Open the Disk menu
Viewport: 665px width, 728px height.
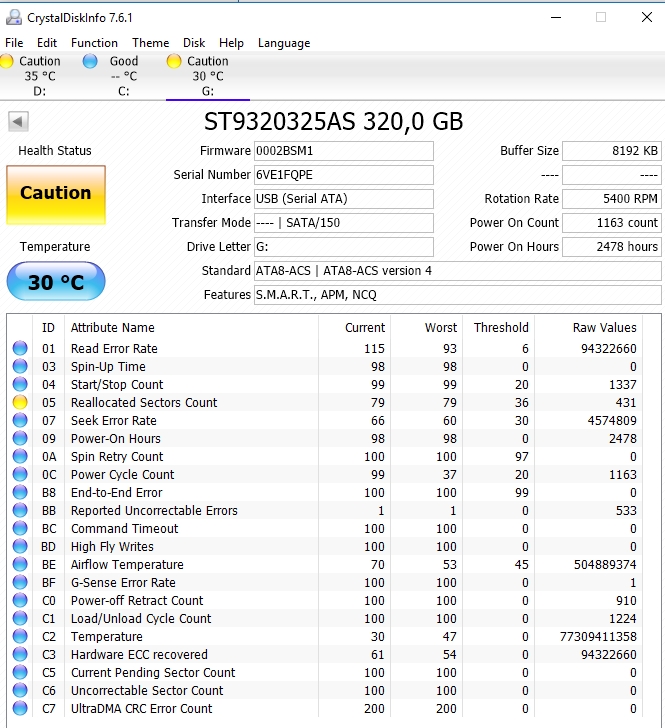(x=194, y=43)
